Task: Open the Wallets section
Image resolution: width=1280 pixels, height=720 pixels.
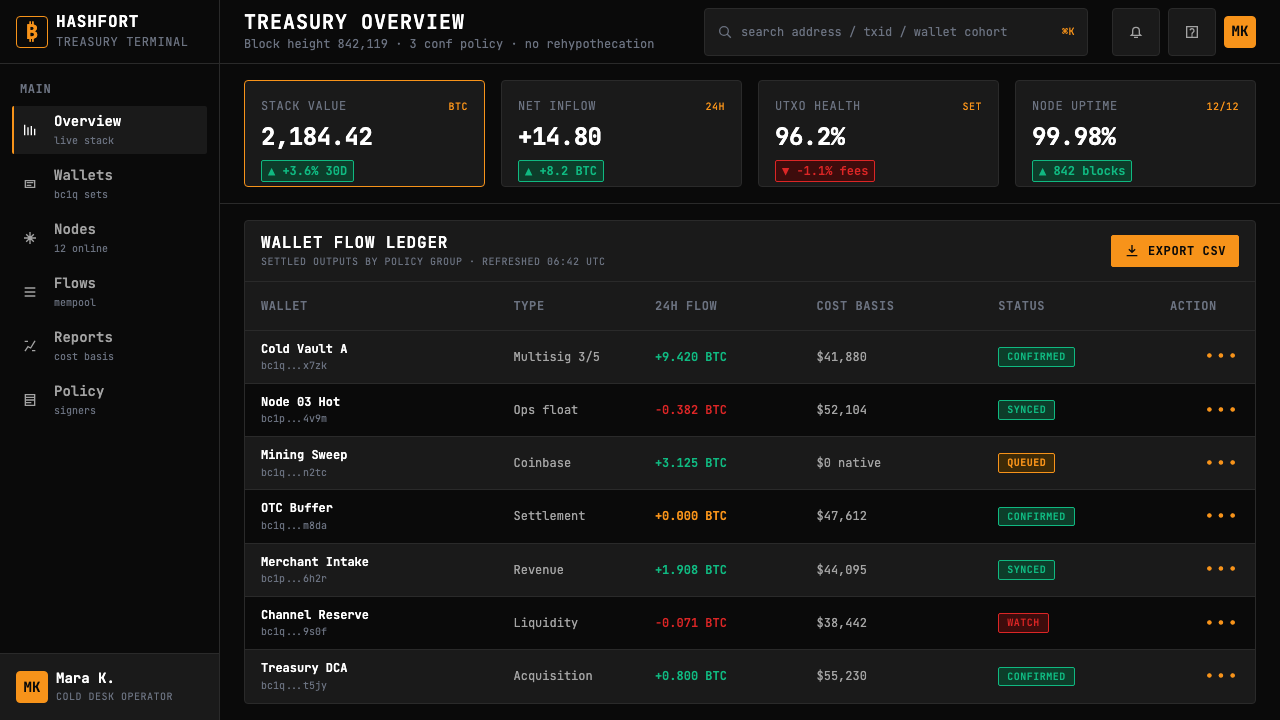Action: [x=110, y=184]
